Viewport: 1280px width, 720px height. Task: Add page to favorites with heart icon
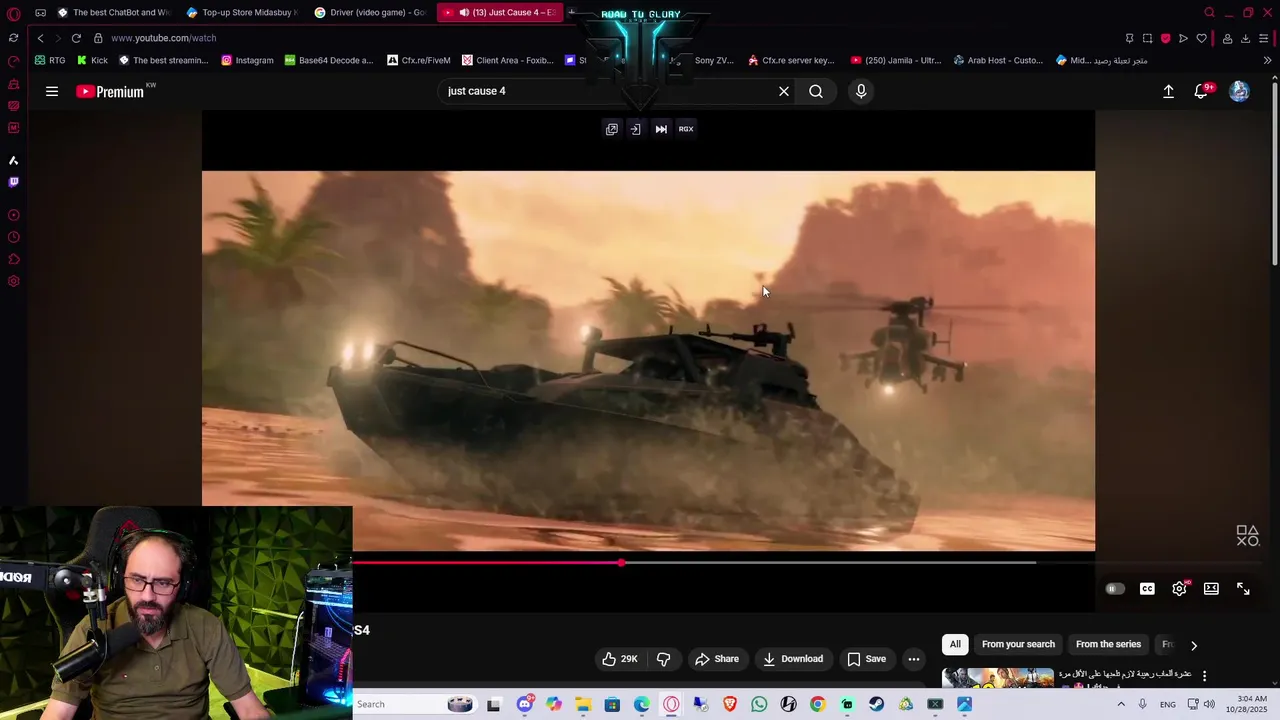click(x=1201, y=38)
